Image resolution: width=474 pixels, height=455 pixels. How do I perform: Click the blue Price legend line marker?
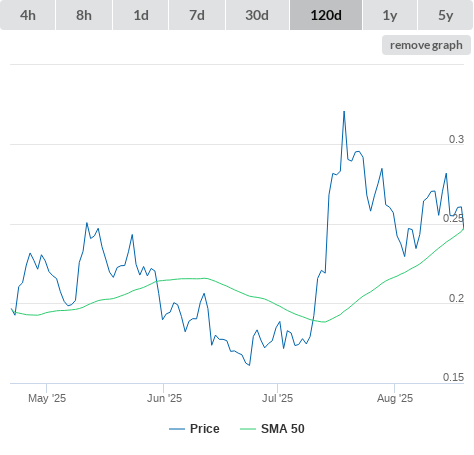[177, 429]
